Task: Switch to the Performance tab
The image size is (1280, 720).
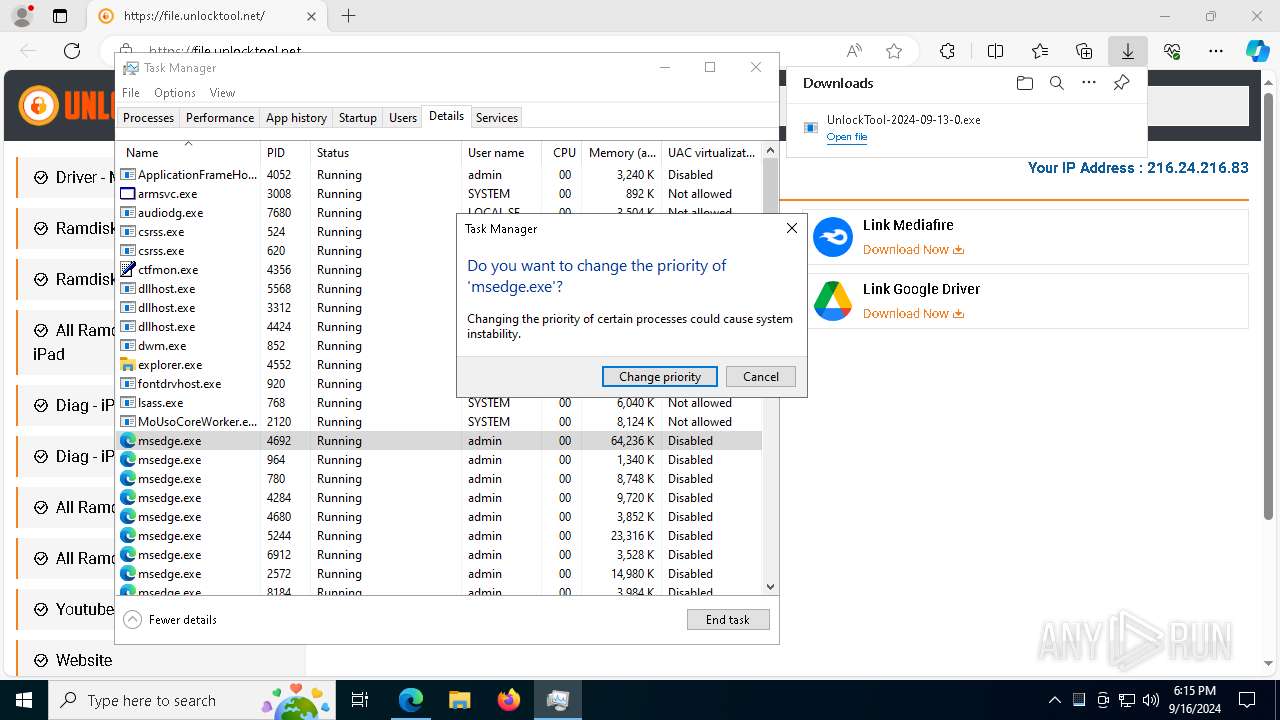Action: (220, 118)
